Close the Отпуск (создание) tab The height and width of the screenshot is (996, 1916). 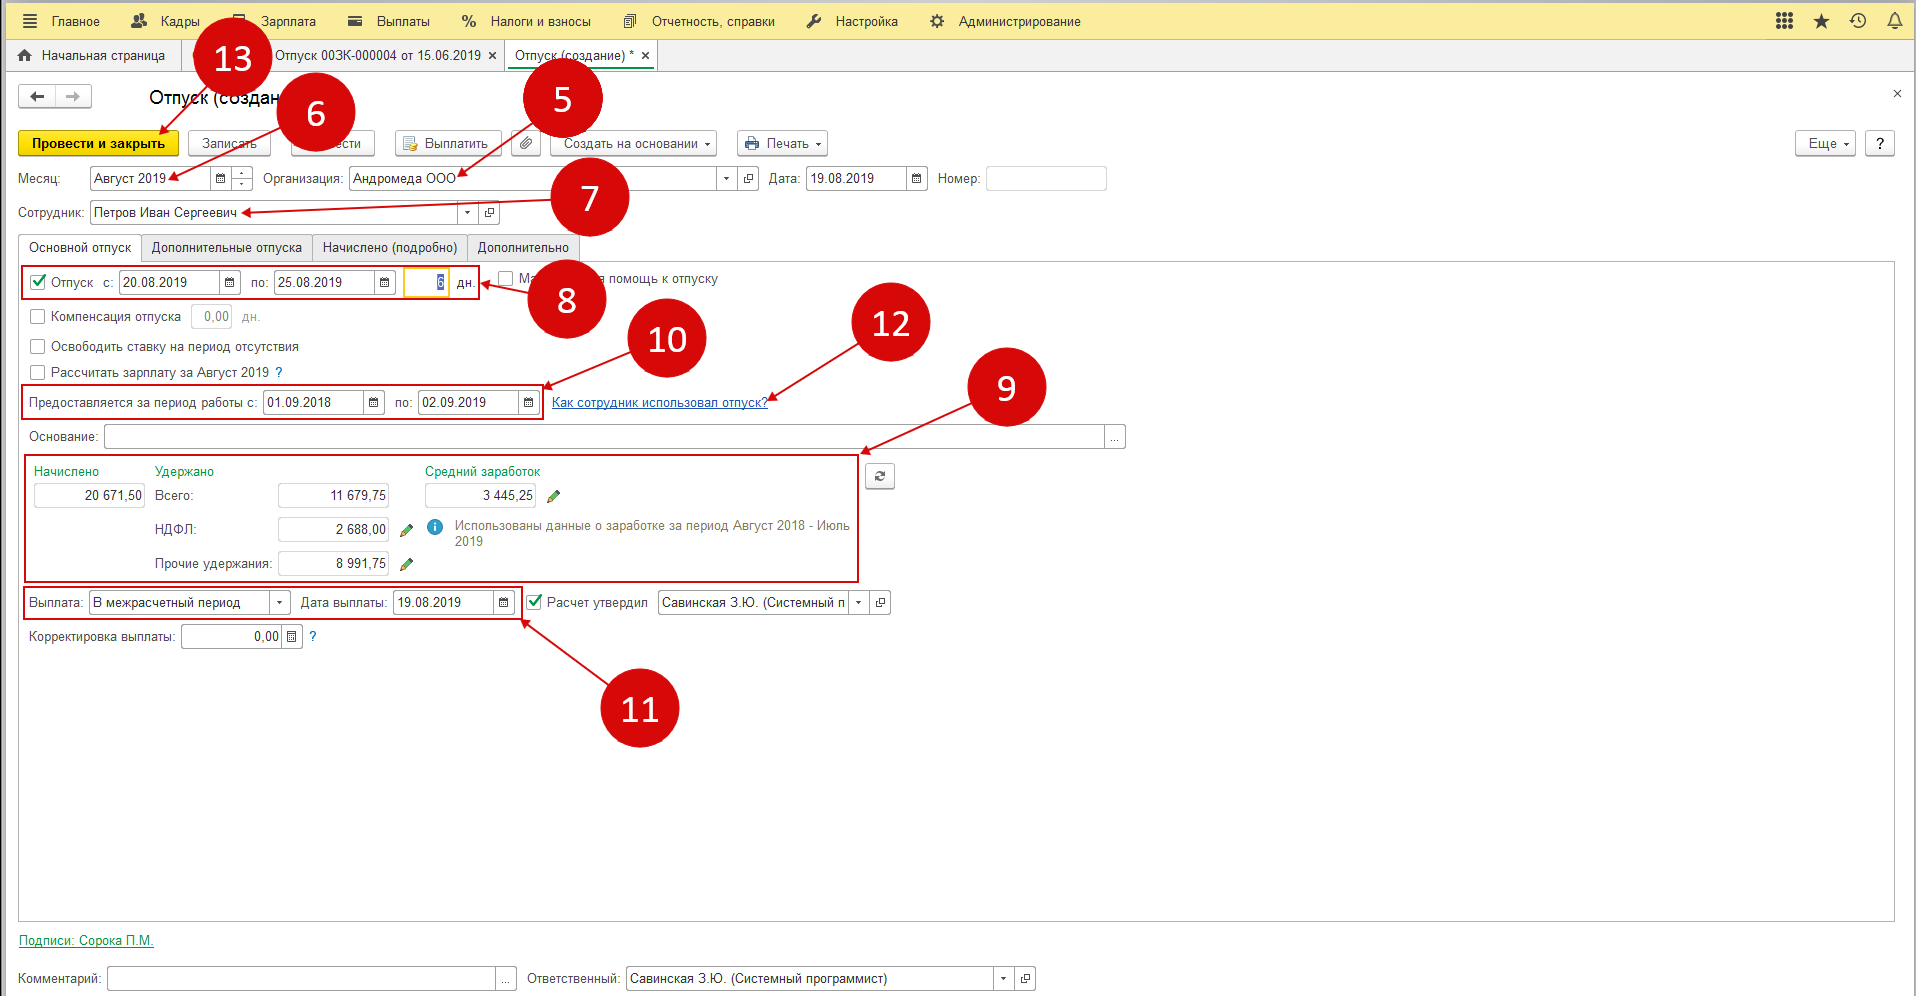(645, 56)
